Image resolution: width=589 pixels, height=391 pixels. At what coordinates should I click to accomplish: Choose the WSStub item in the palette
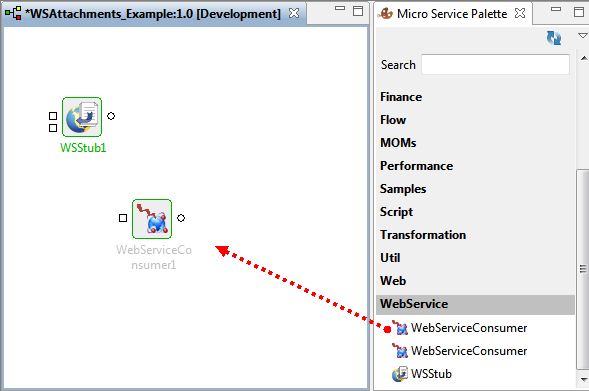pyautogui.click(x=422, y=374)
